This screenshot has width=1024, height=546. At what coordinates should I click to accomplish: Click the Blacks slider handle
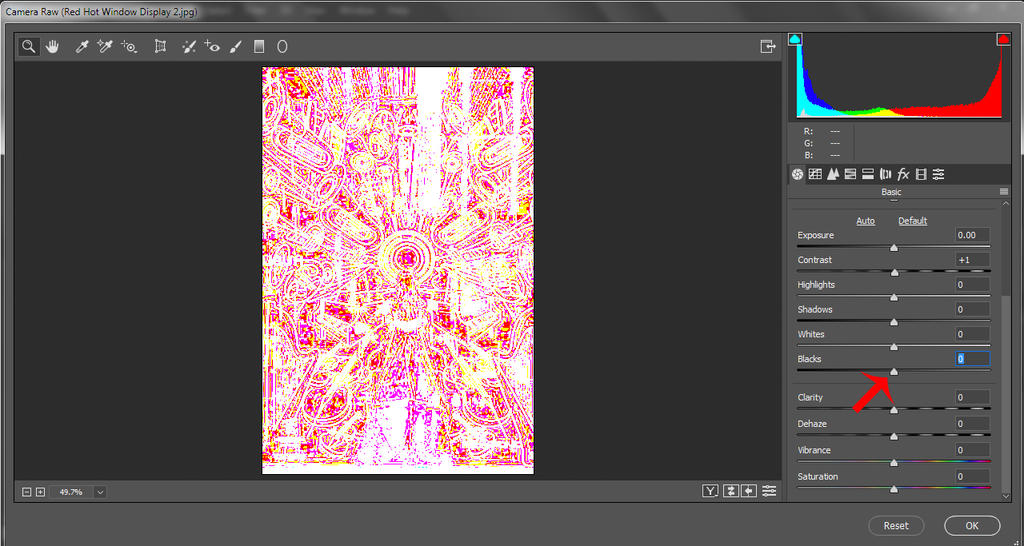pyautogui.click(x=894, y=371)
